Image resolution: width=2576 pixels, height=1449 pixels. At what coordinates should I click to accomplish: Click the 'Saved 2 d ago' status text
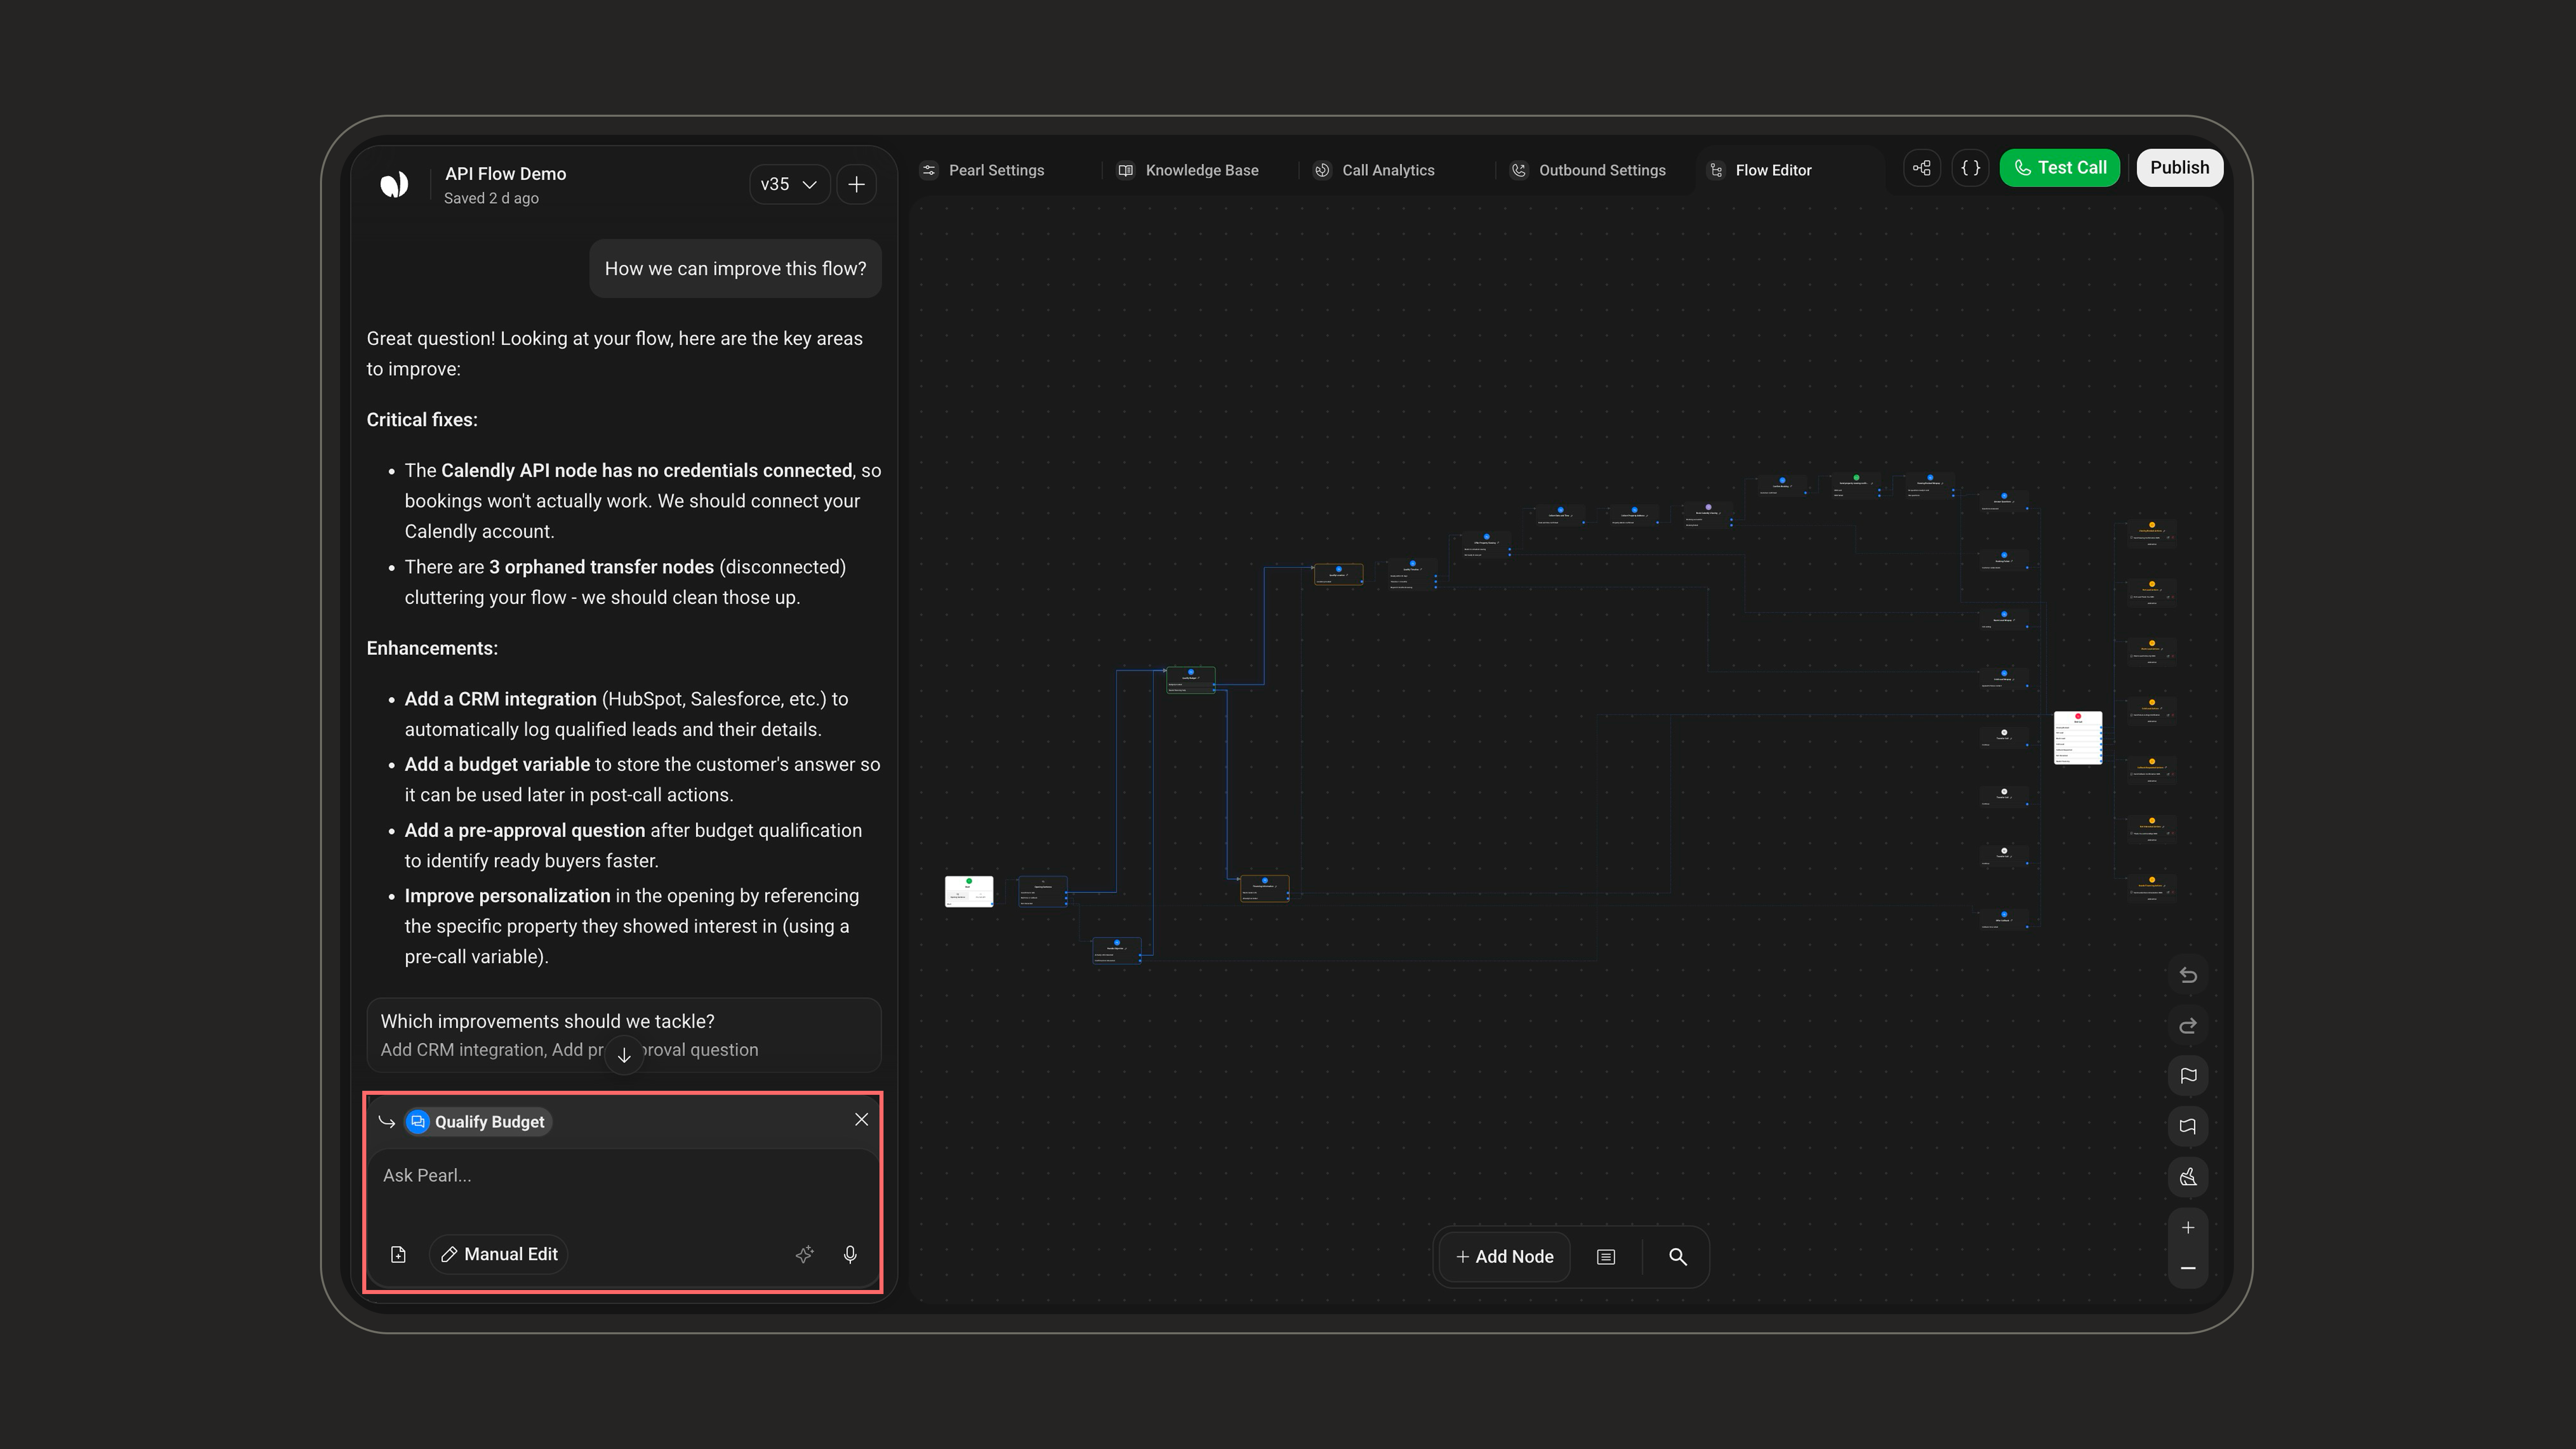491,198
